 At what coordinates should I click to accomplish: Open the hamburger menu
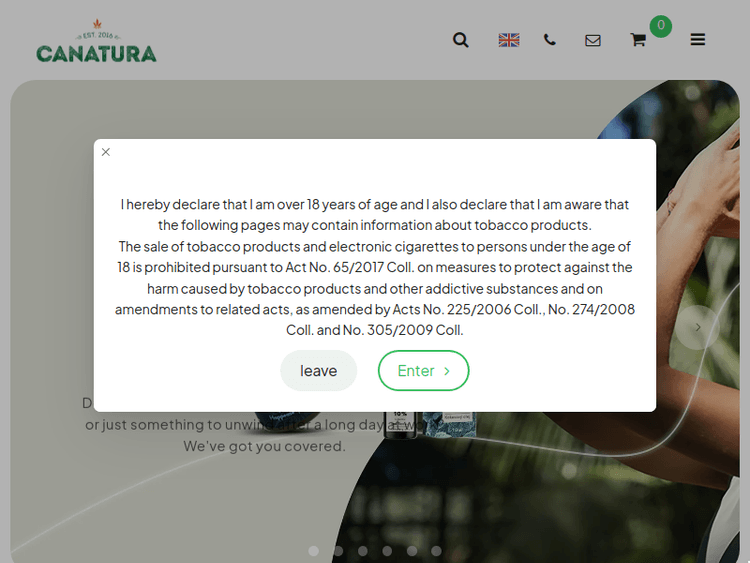[x=698, y=40]
